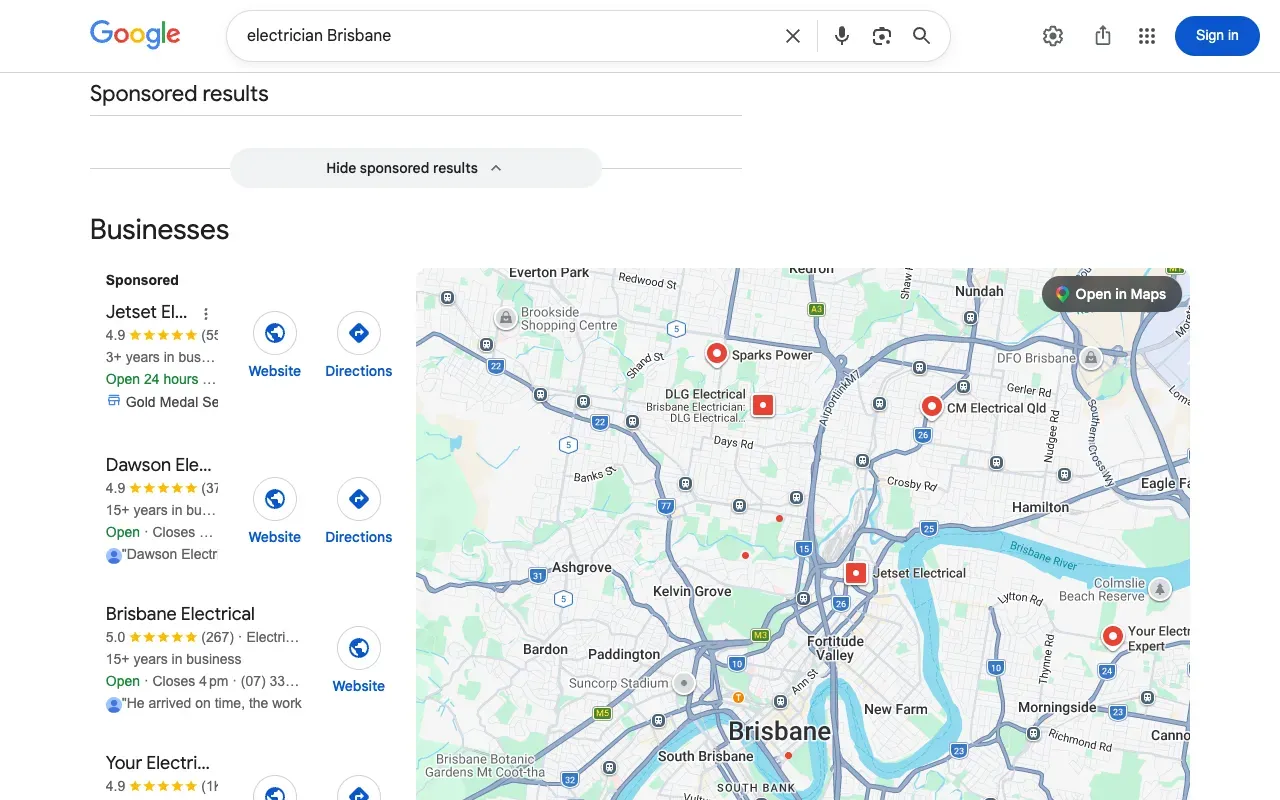Get directions to Jetset Electrical
1280x800 pixels.
click(x=359, y=333)
